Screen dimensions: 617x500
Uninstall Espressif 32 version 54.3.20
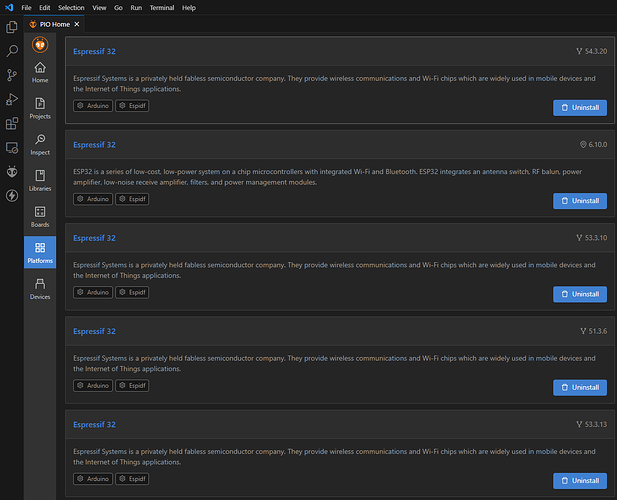click(x=580, y=107)
